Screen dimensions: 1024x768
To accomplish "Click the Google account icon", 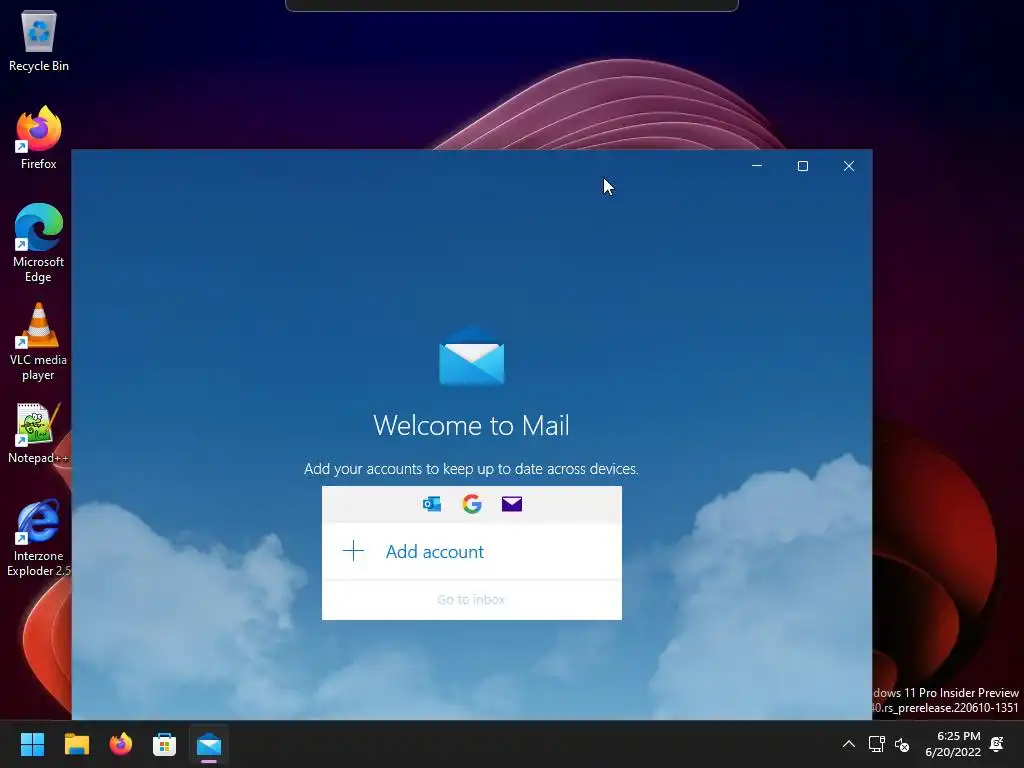I will [x=472, y=504].
